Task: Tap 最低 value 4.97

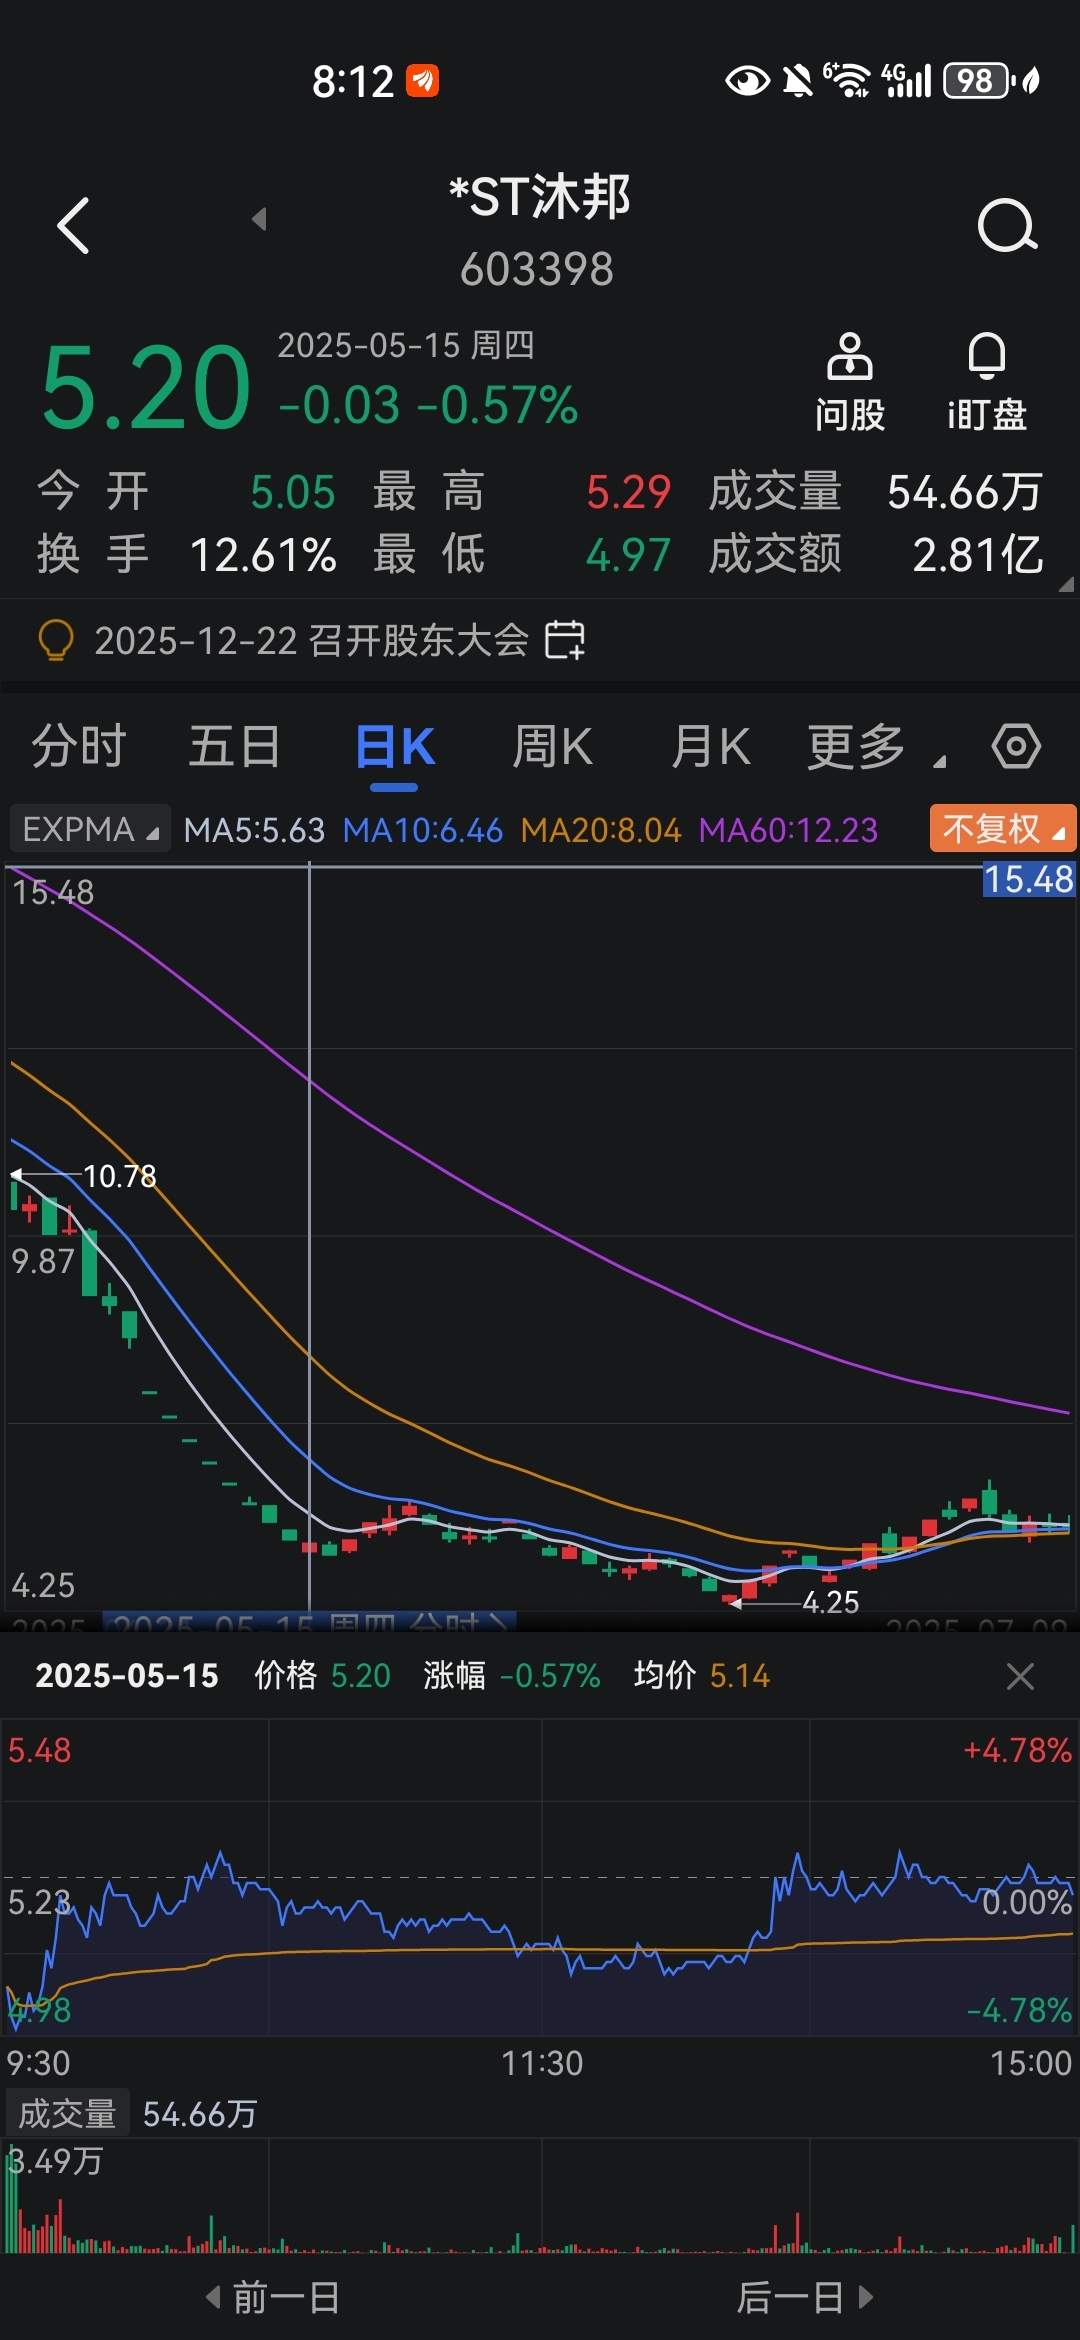Action: [x=628, y=555]
